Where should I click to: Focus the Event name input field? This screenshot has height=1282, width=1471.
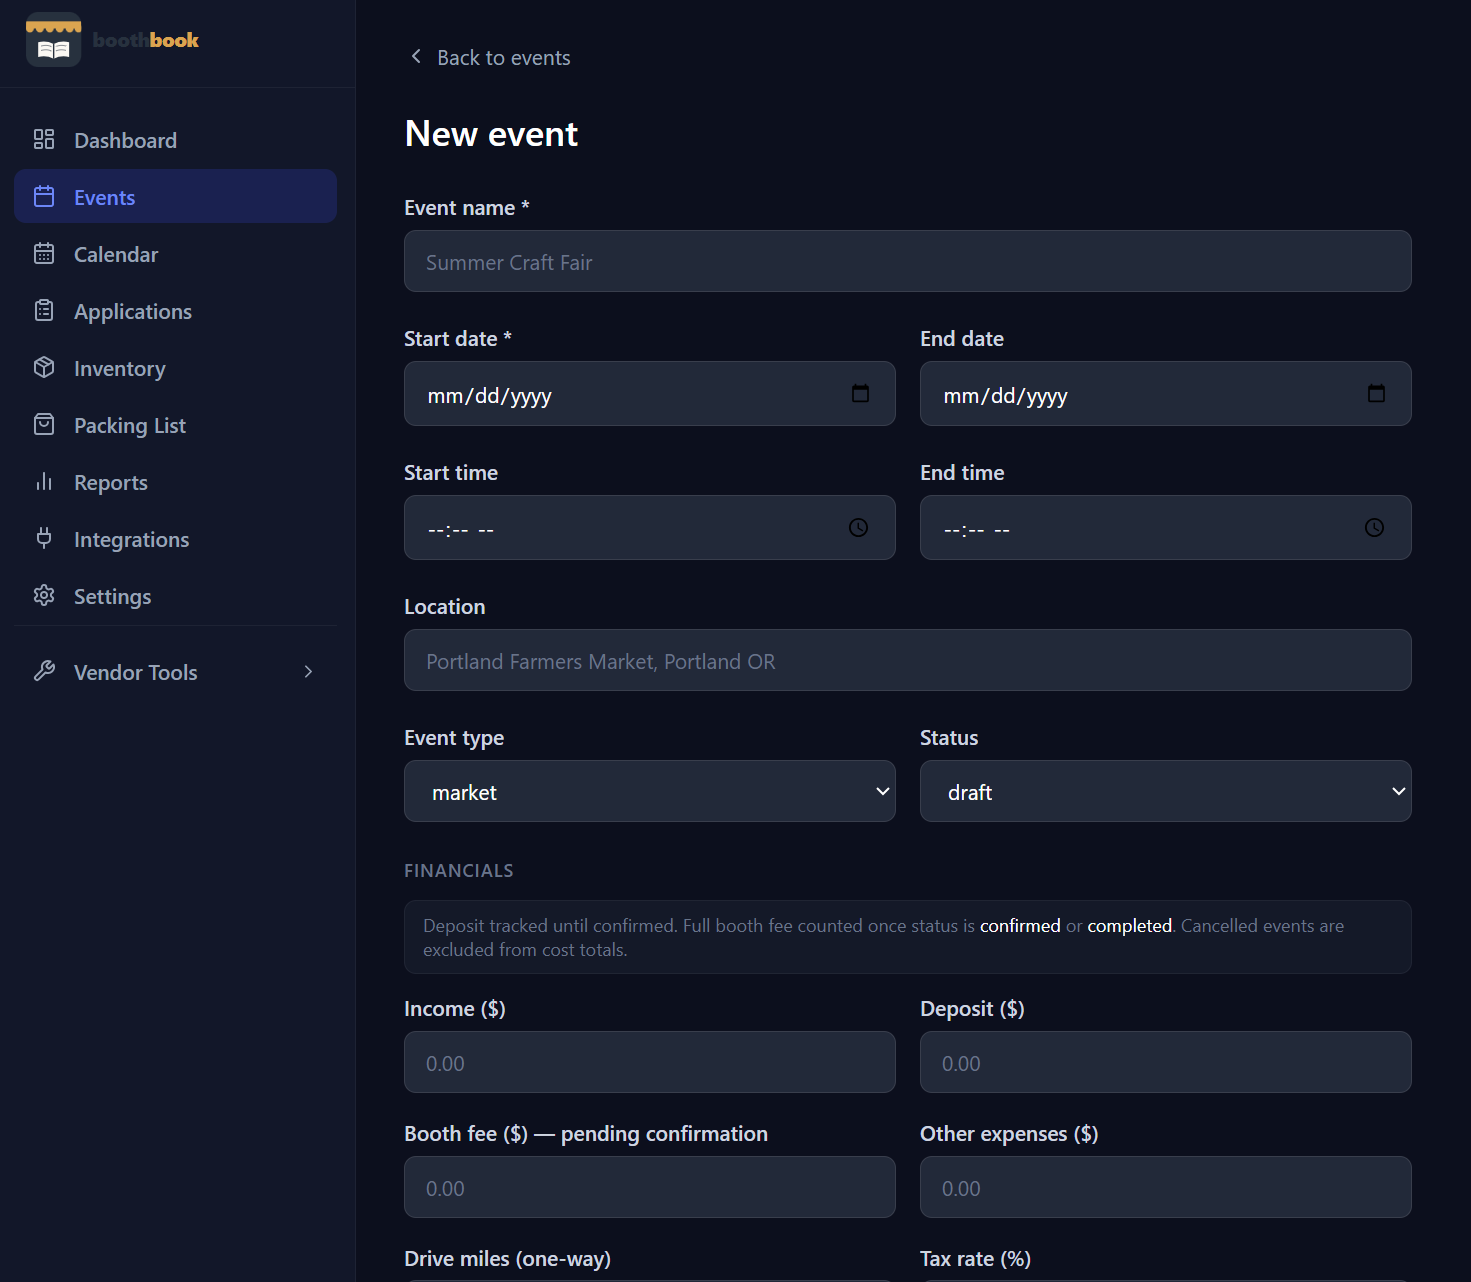tap(908, 261)
